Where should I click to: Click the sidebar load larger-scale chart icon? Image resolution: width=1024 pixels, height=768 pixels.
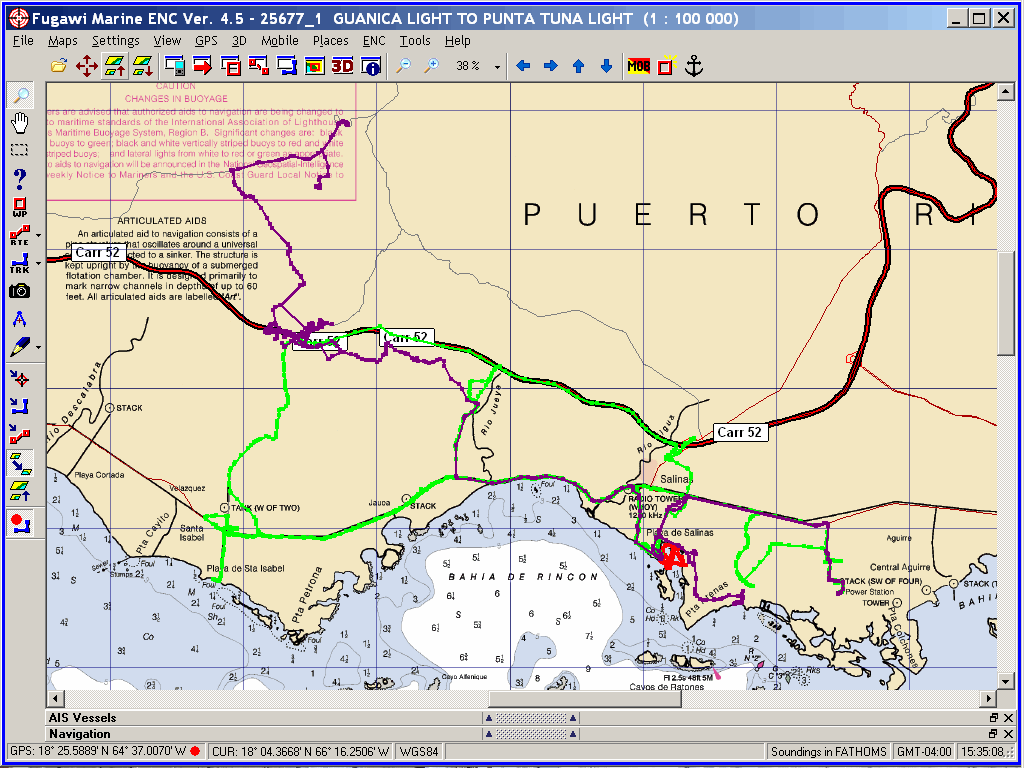pos(20,490)
